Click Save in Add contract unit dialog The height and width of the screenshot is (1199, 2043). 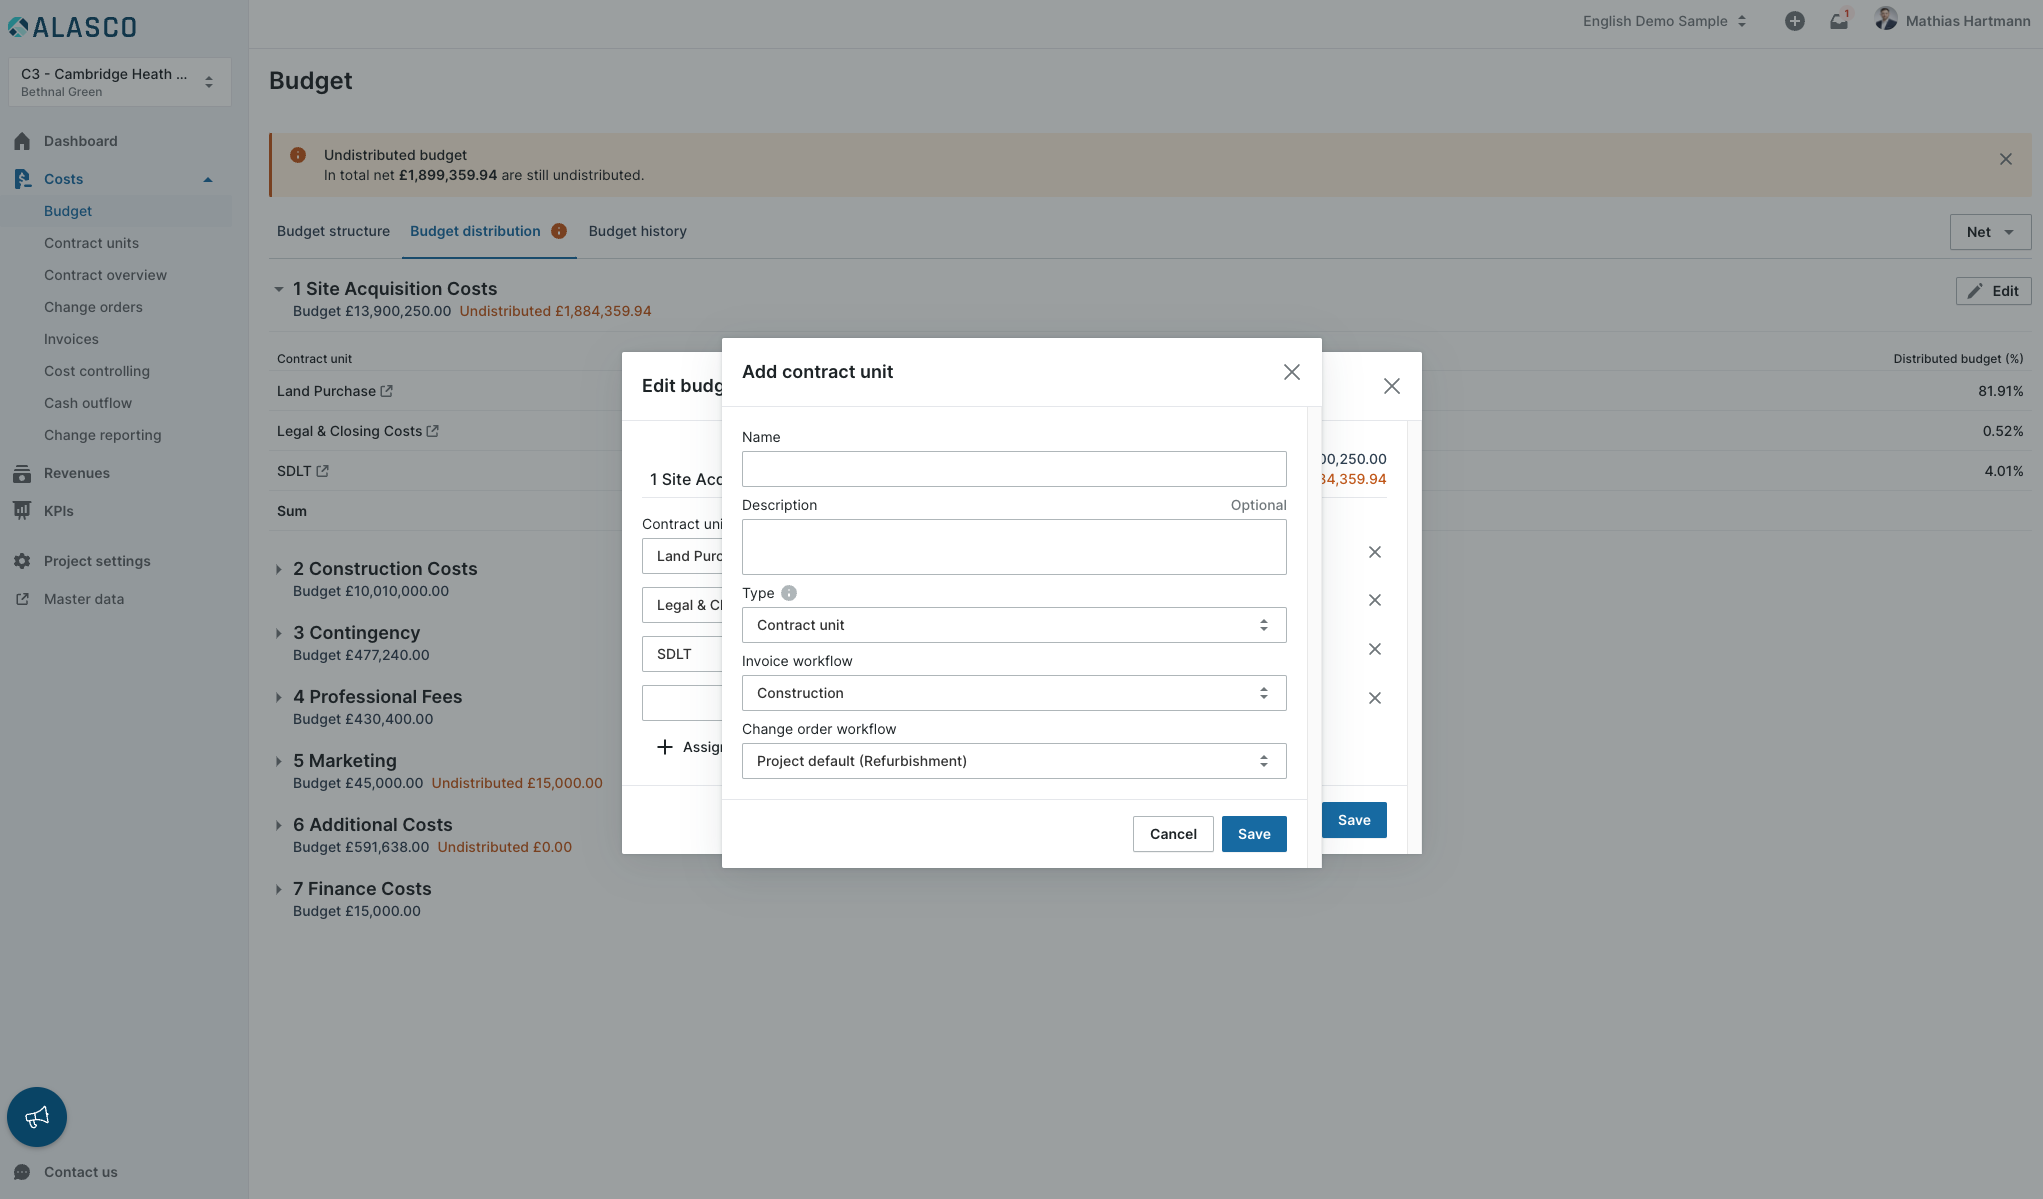pyautogui.click(x=1253, y=834)
